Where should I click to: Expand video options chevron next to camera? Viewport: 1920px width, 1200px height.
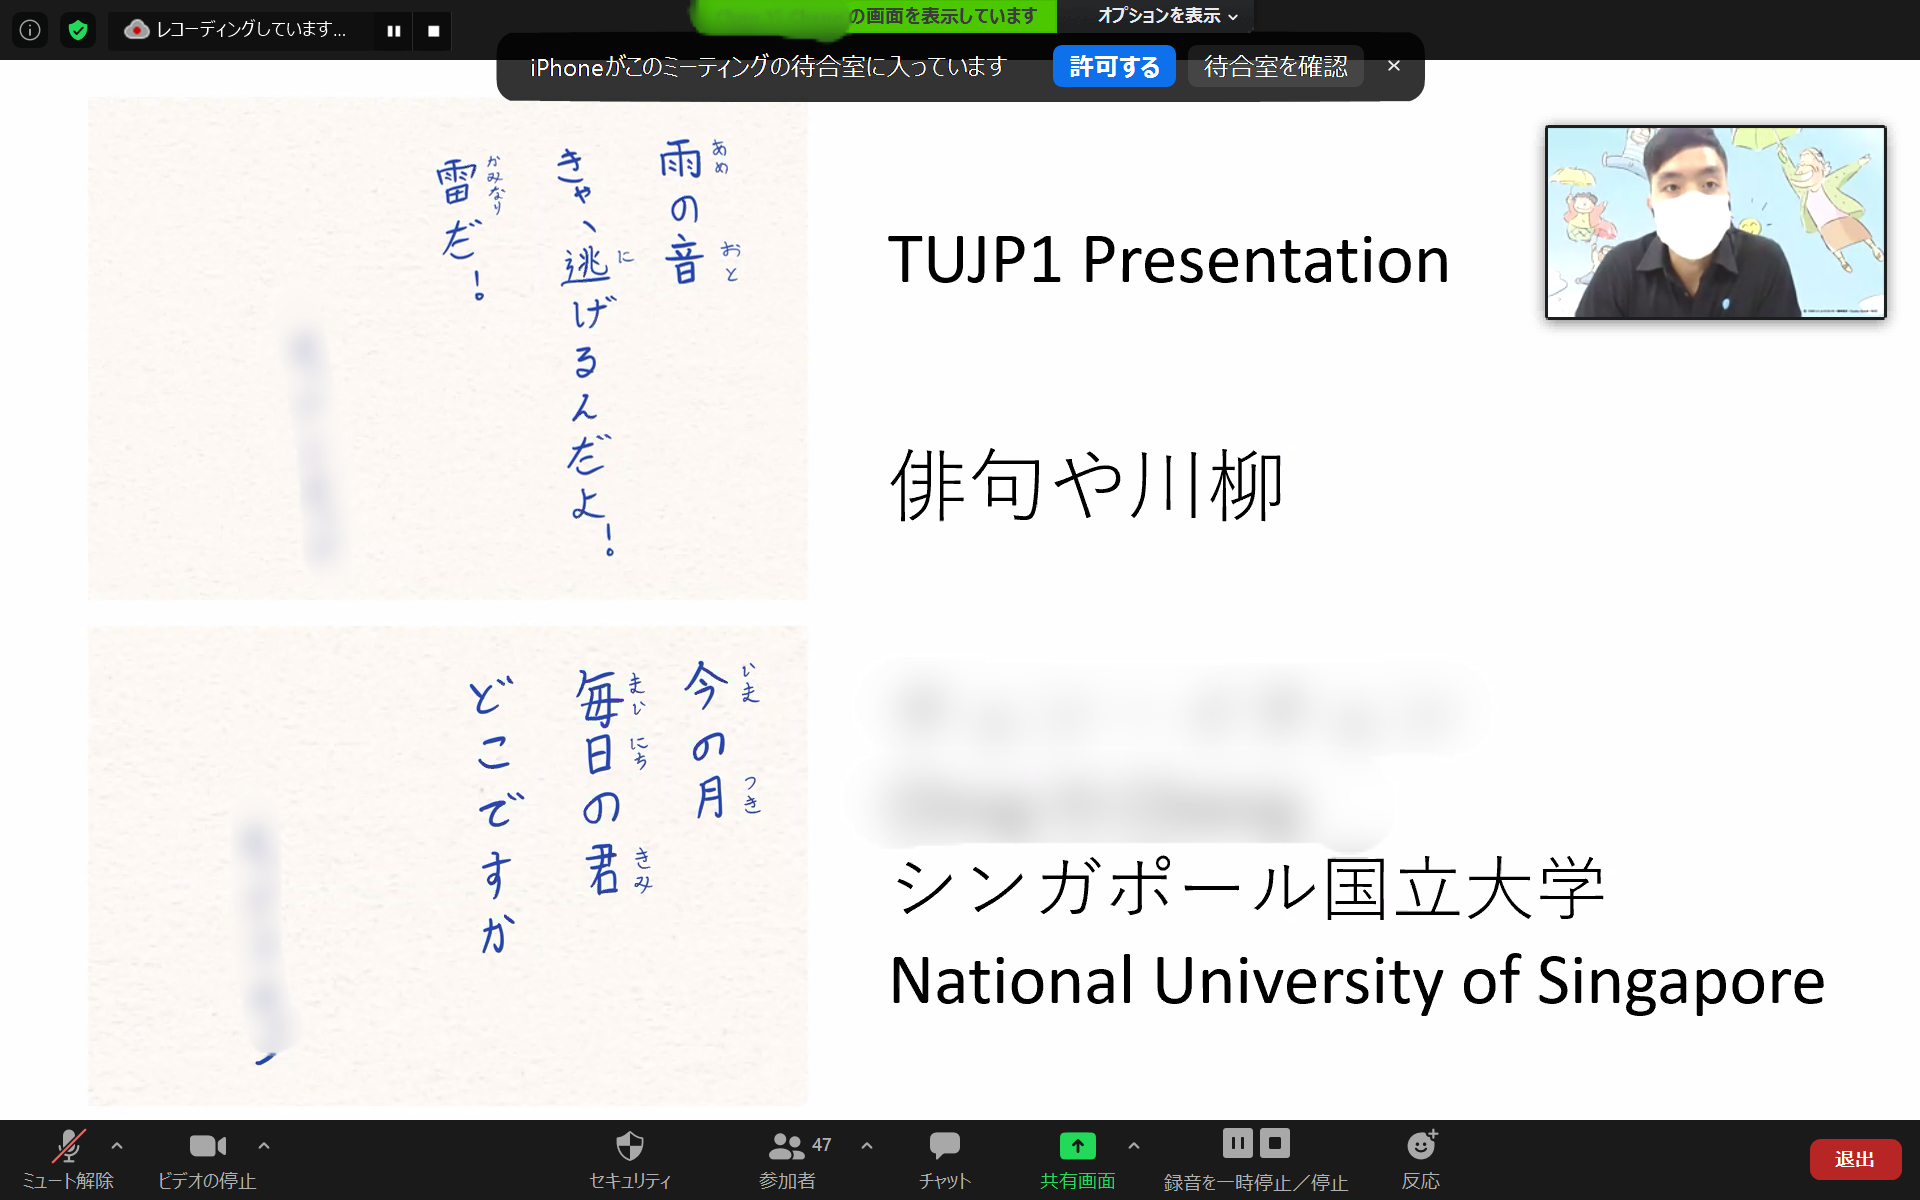(x=264, y=1146)
